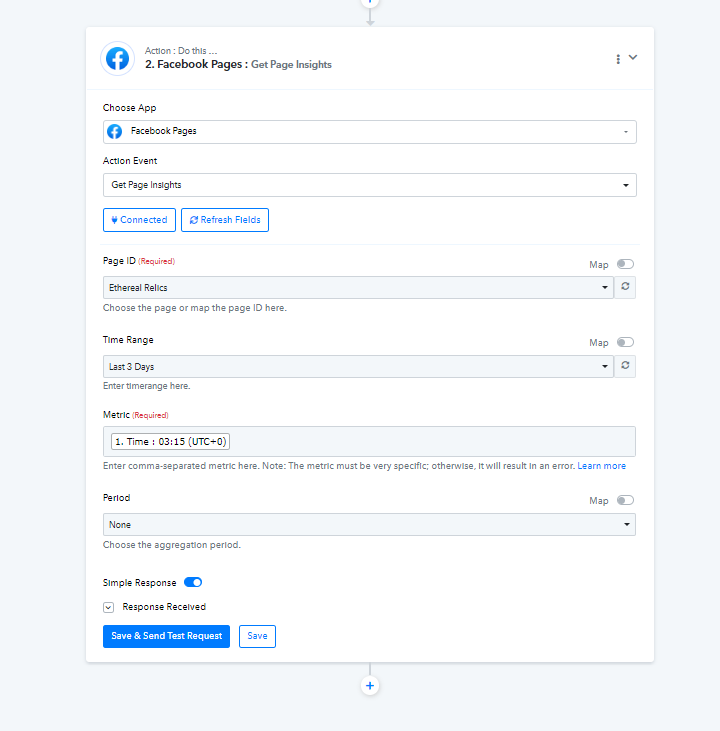The width and height of the screenshot is (720, 731).
Task: Open the Period None dropdown
Action: tap(369, 524)
